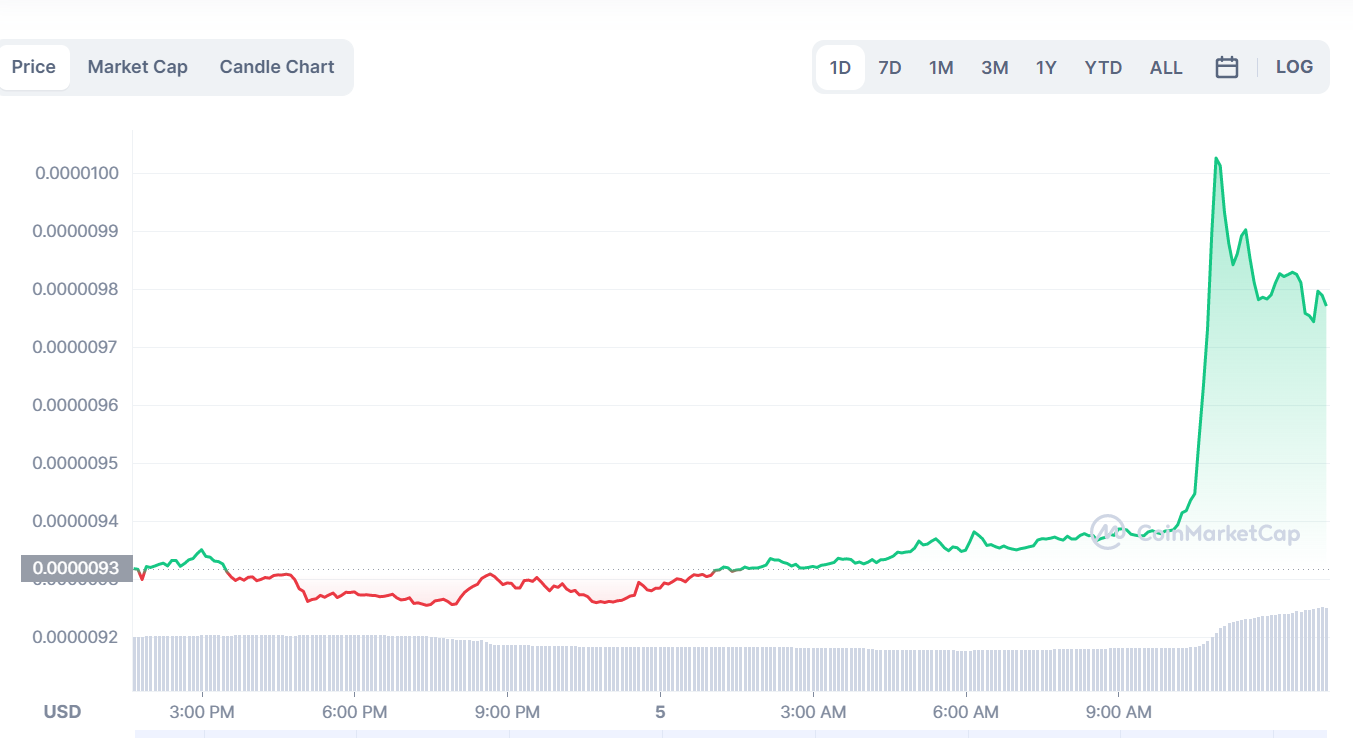1353x738 pixels.
Task: Select the 7D time range
Action: pos(890,68)
